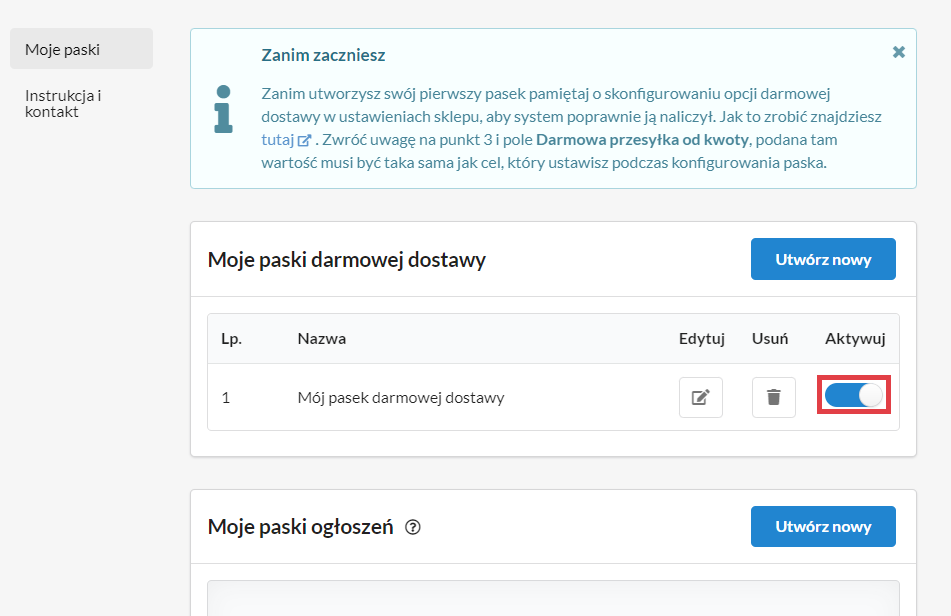Image resolution: width=951 pixels, height=616 pixels.
Task: Click the external link icon after tutaj
Action: [x=305, y=140]
